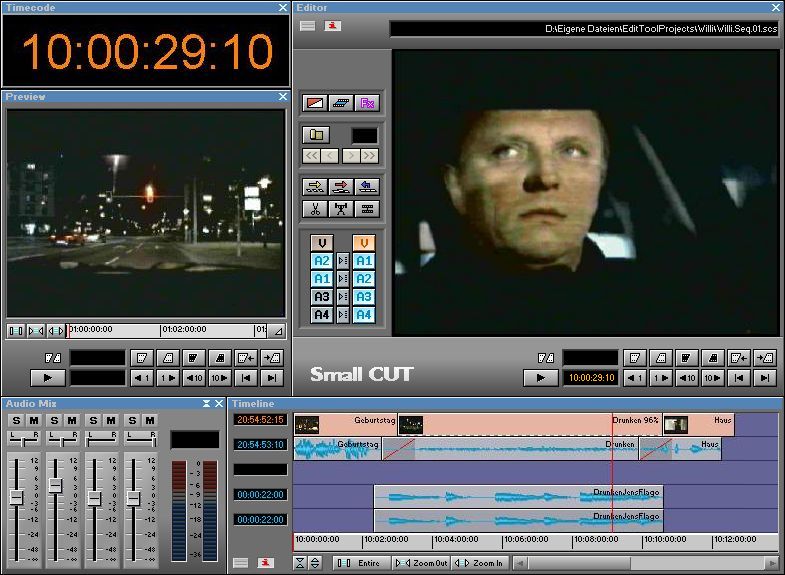Expand the Preview ruler corner triangle
Image resolution: width=785 pixels, height=575 pixels.
pyautogui.click(x=277, y=331)
